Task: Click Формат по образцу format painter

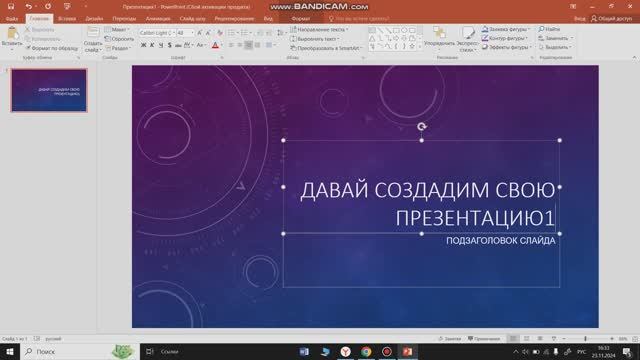Action: click(51, 48)
